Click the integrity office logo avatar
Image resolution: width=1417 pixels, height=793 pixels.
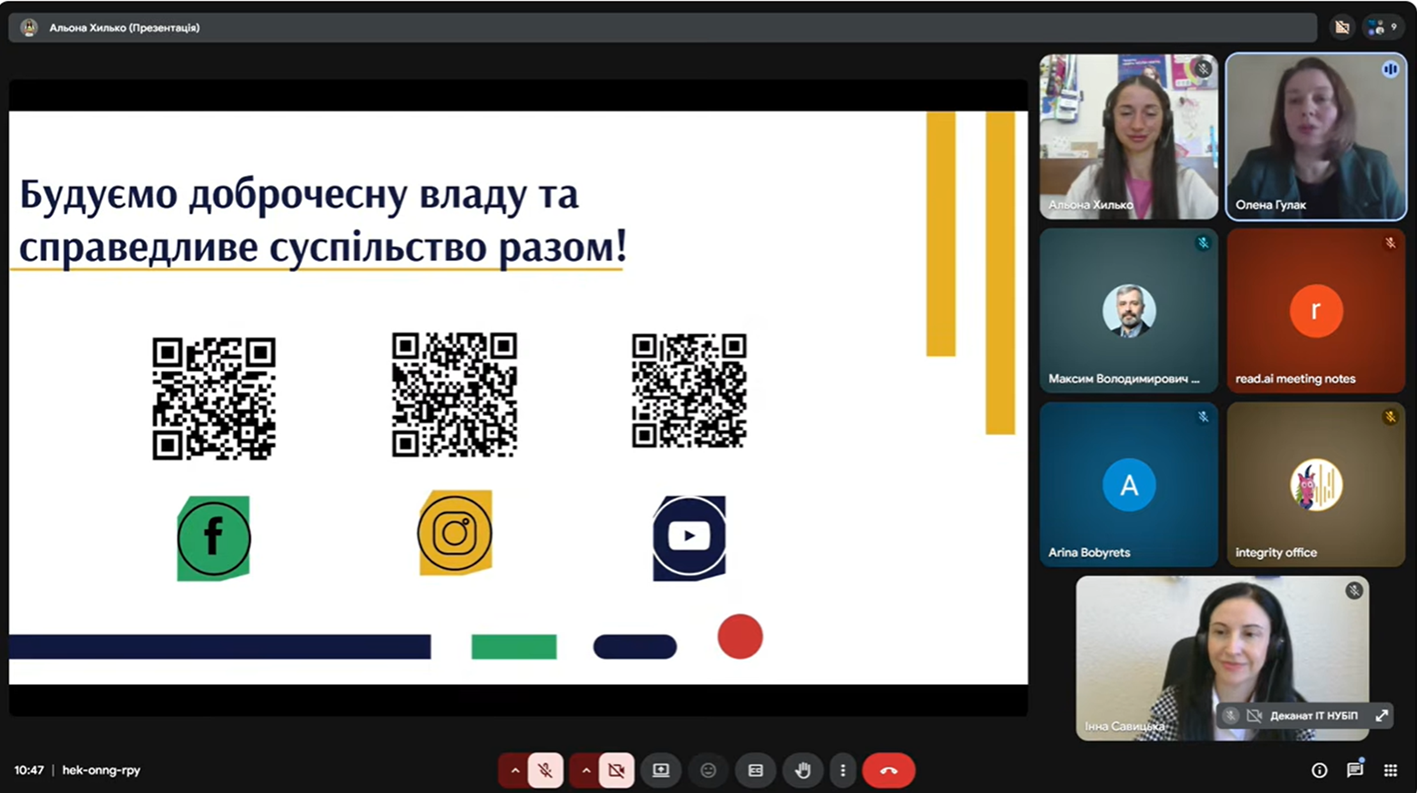(x=1316, y=485)
